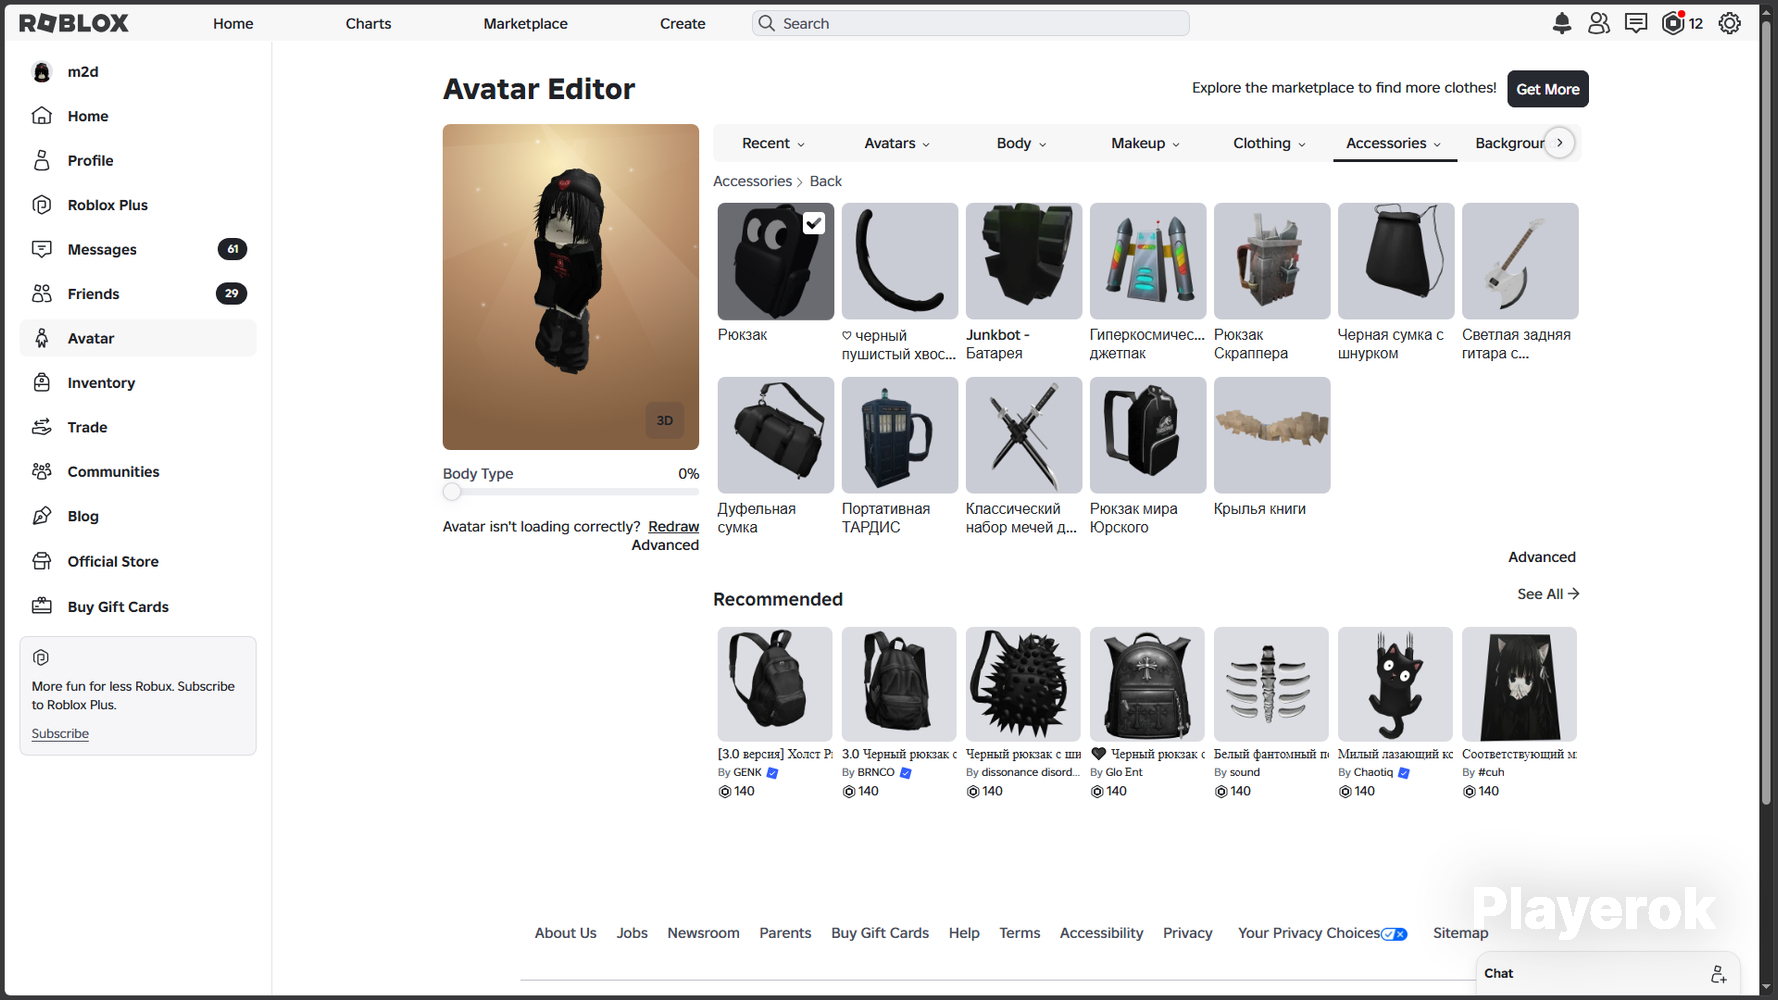Open Messages in the sidebar

[138, 249]
